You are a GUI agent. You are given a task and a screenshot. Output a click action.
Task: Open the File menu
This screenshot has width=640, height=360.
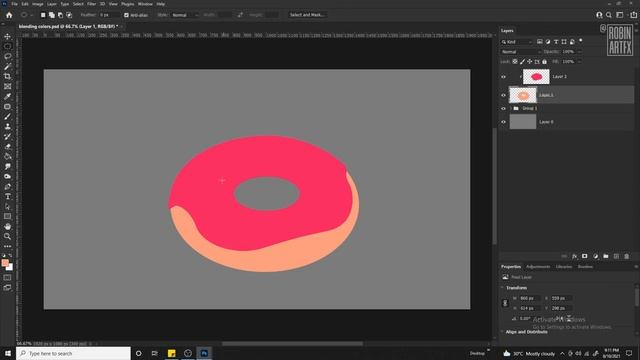[14, 4]
